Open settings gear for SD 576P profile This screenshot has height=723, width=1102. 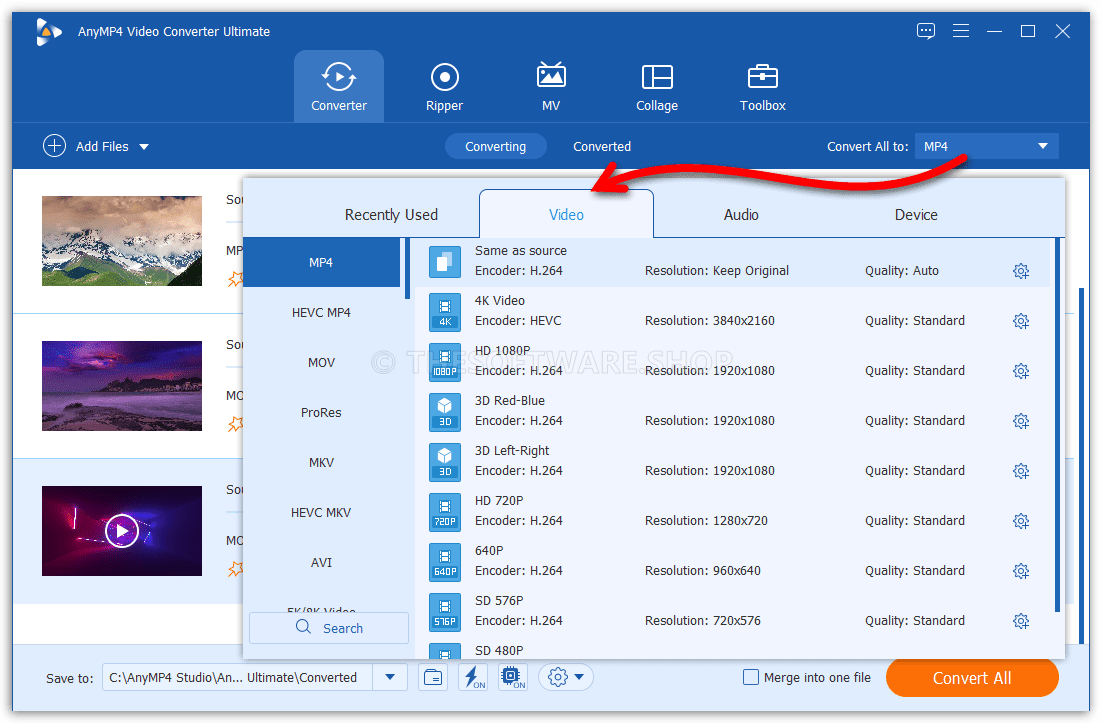point(1021,621)
